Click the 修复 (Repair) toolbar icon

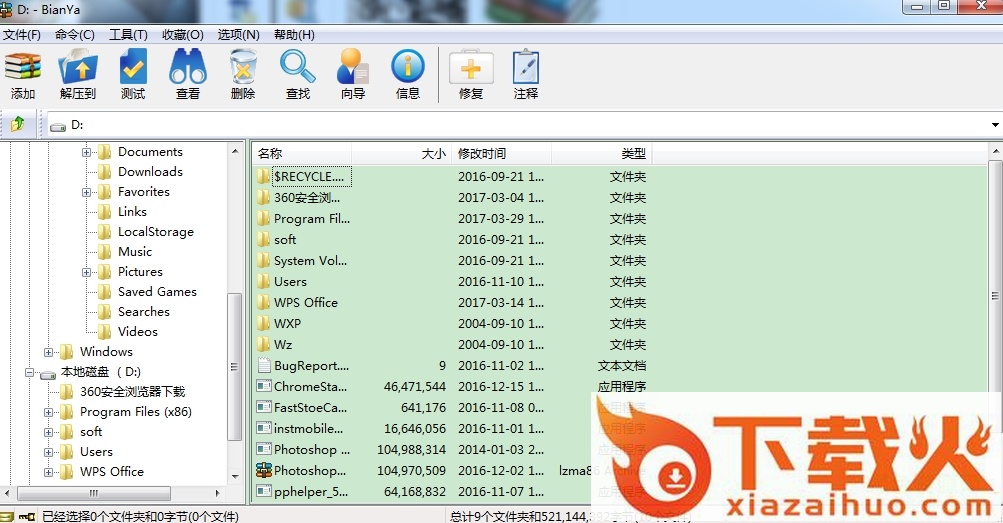(x=471, y=75)
